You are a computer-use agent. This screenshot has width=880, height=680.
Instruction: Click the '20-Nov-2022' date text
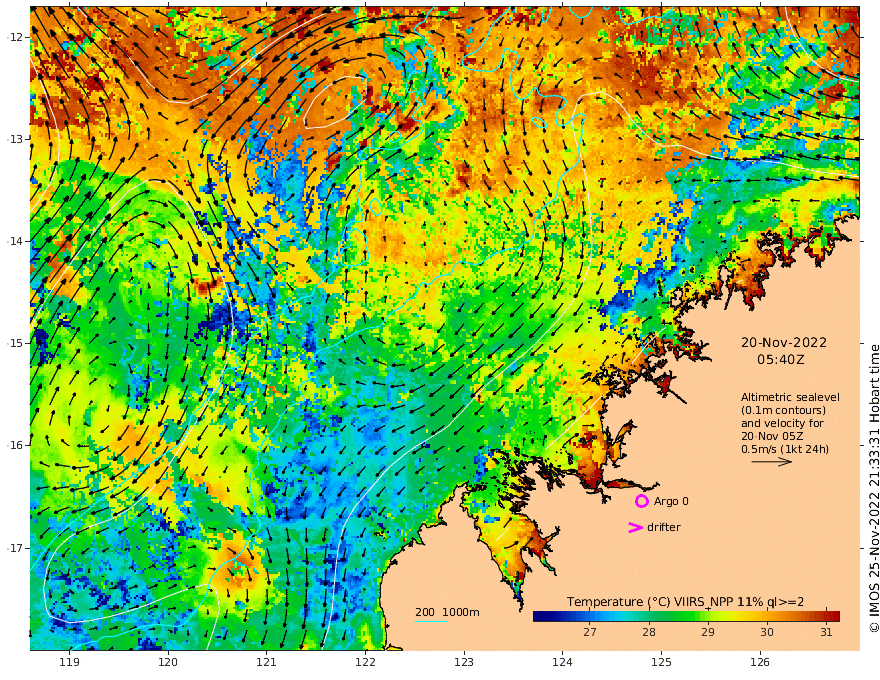coord(784,342)
